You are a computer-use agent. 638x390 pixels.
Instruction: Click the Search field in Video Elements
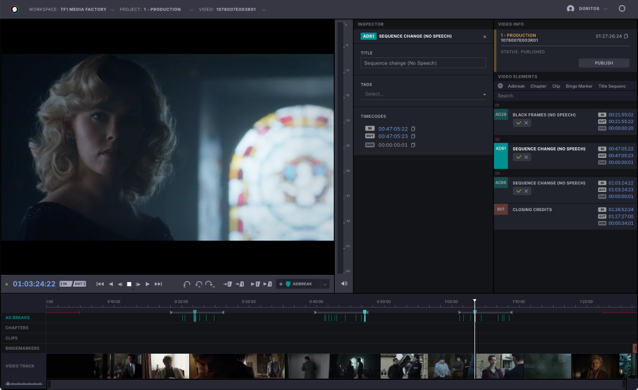(566, 96)
